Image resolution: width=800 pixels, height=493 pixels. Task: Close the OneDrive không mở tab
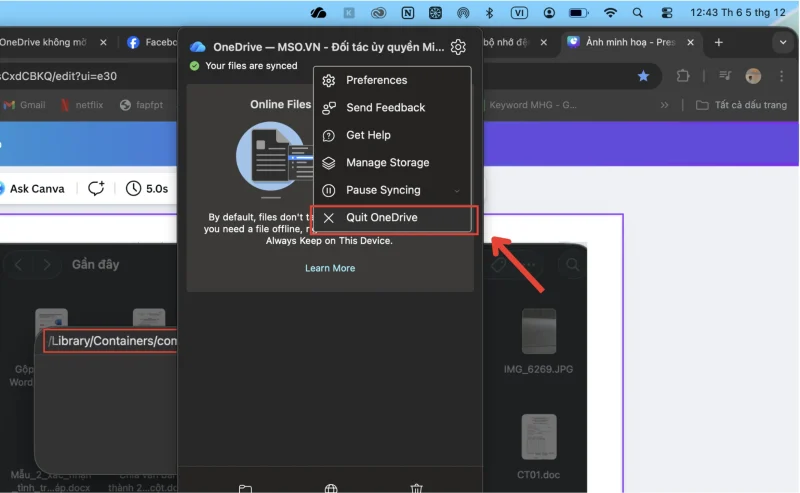click(x=103, y=42)
